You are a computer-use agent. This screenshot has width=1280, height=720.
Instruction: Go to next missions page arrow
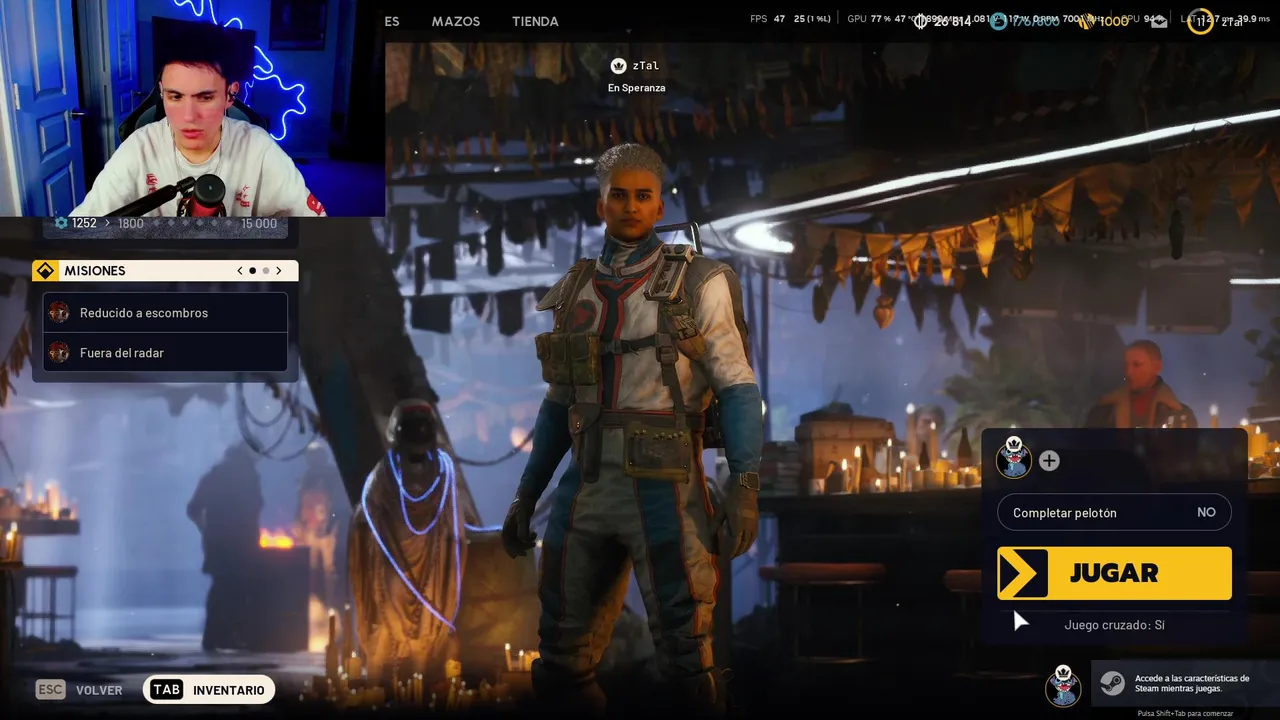point(279,271)
